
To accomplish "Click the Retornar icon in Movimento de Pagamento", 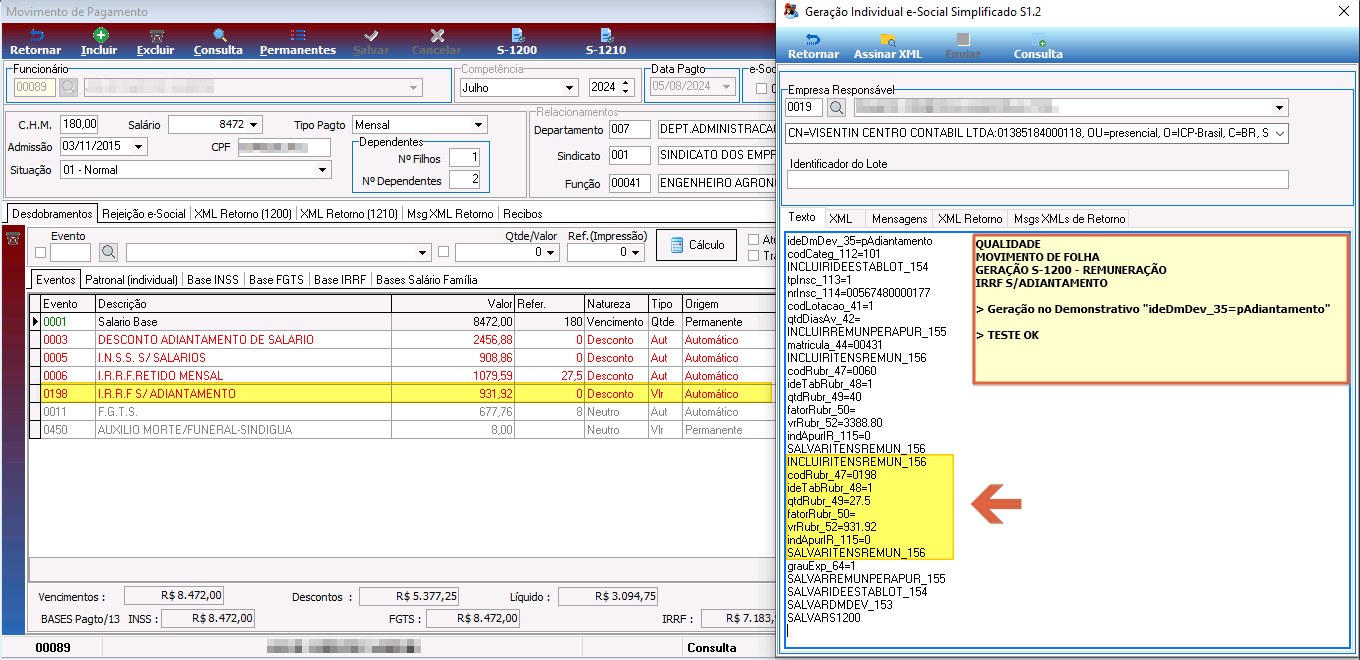I will pos(37,35).
